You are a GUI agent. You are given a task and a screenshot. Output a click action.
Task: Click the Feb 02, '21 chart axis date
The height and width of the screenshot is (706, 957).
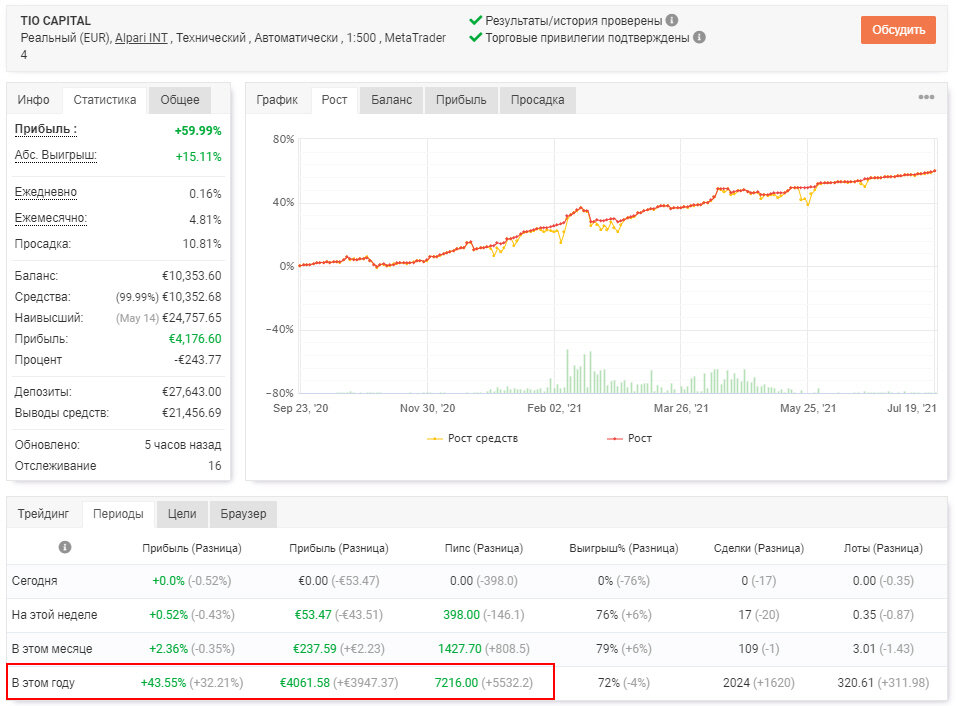(554, 408)
